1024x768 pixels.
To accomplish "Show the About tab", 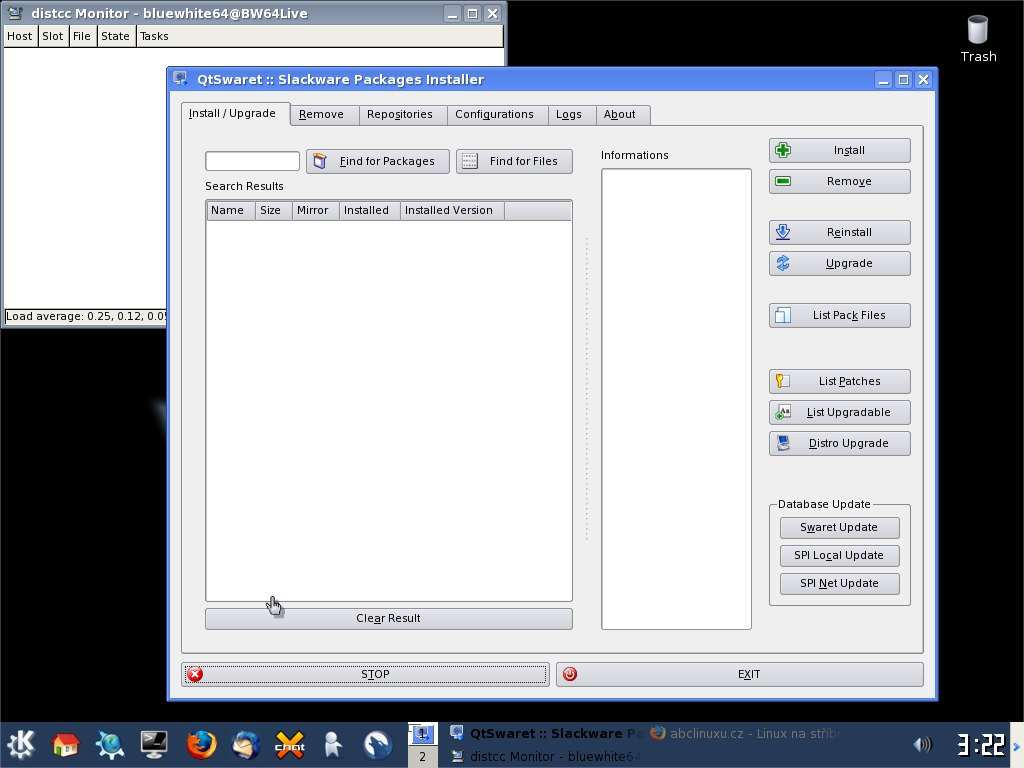I will pyautogui.click(x=620, y=114).
